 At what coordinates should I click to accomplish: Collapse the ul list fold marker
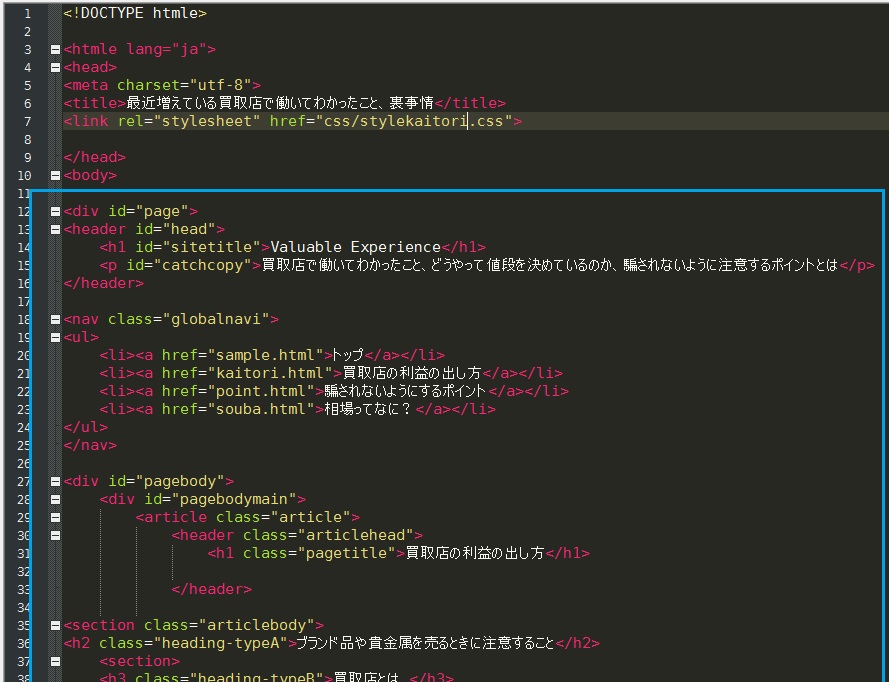55,337
